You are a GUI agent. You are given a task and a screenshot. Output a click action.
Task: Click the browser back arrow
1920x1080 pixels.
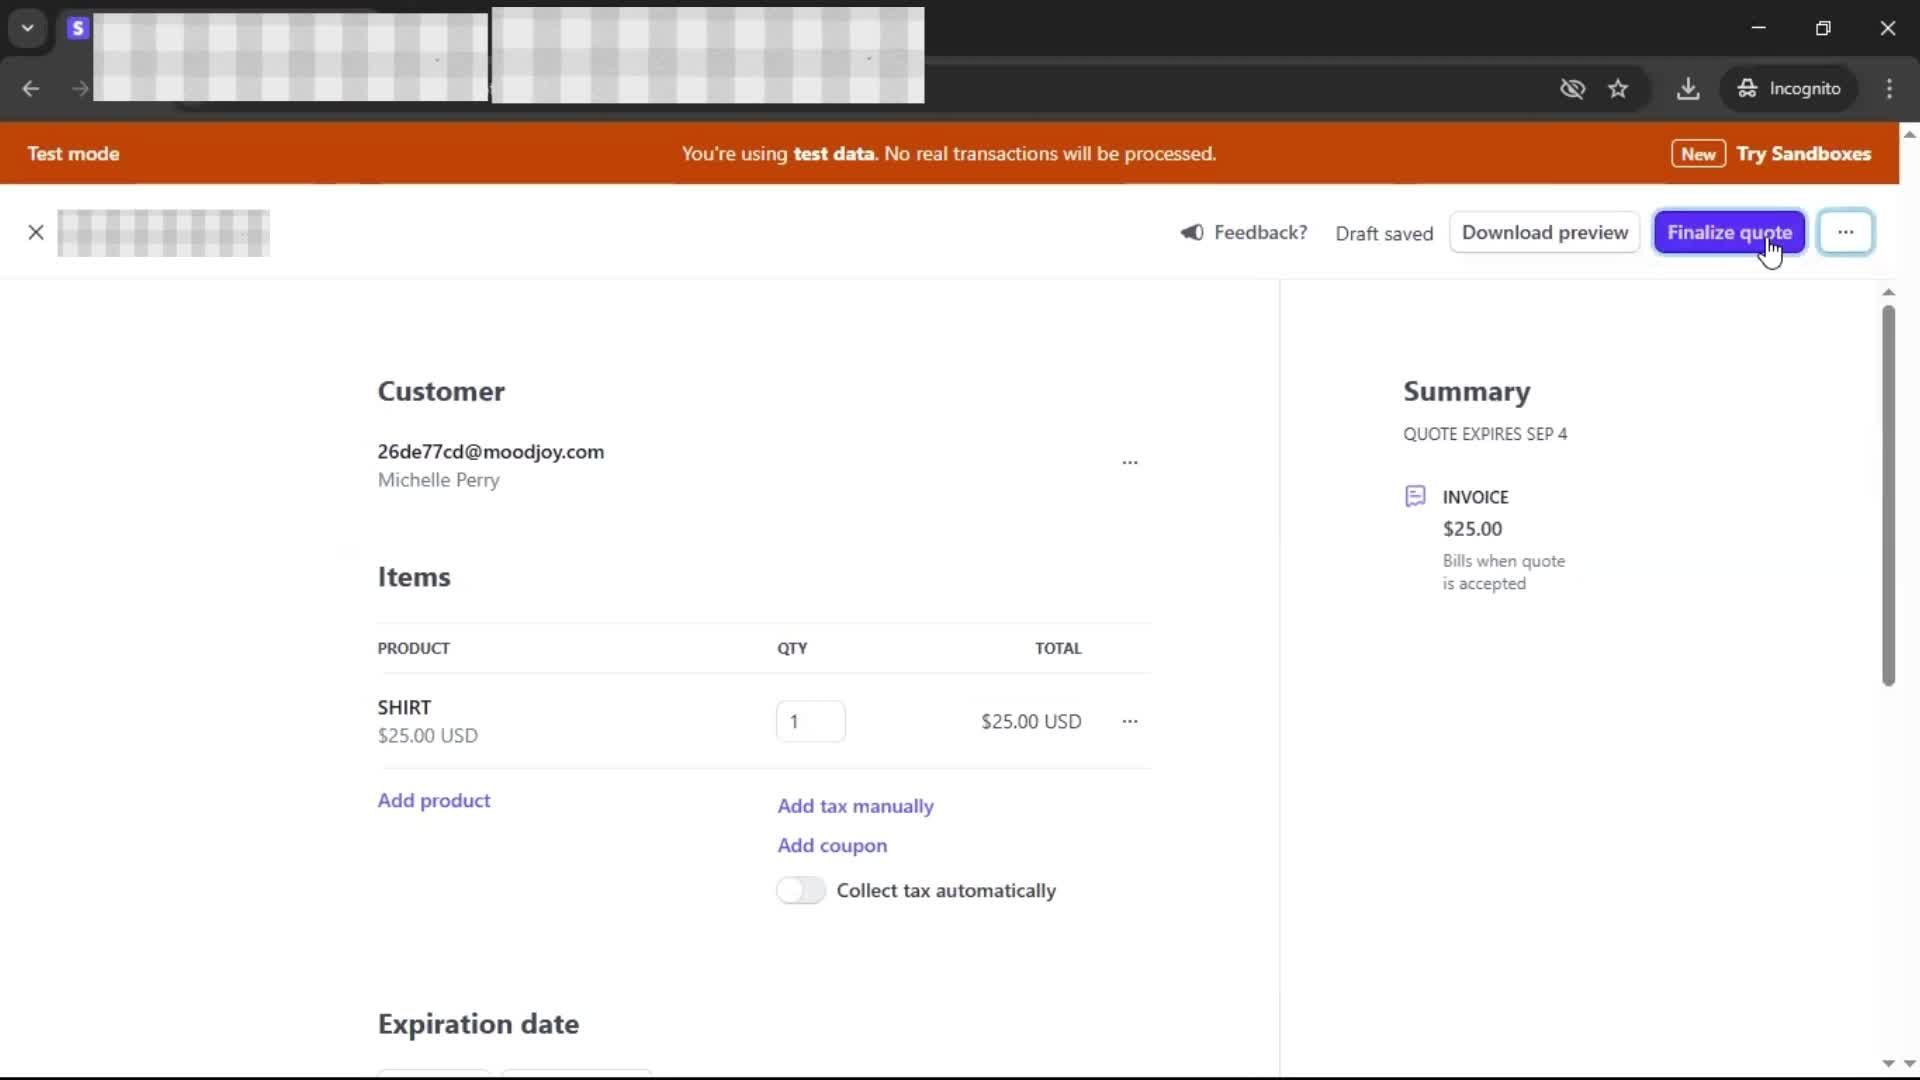coord(31,89)
